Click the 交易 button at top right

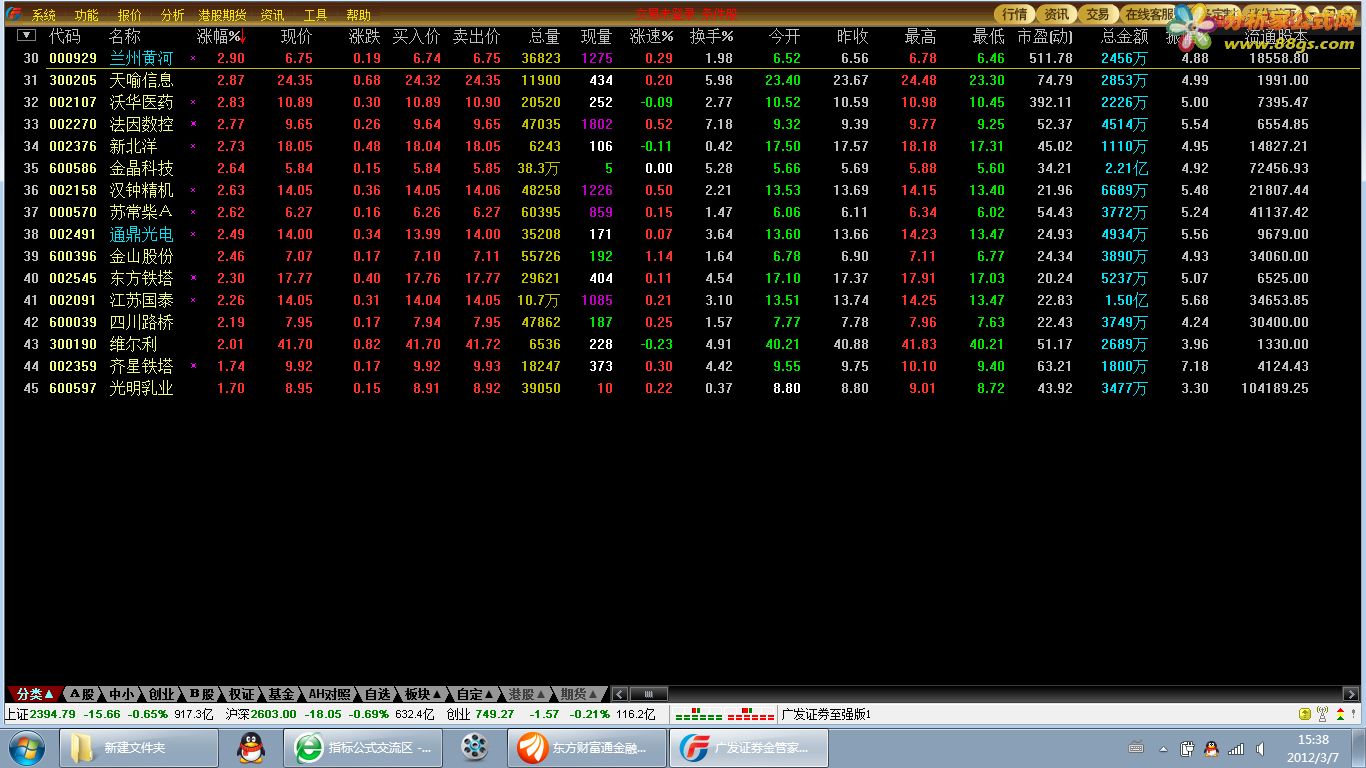1097,14
